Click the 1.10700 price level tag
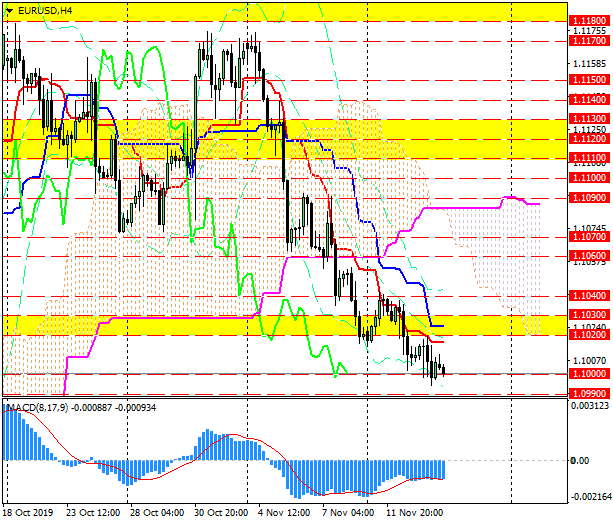 [x=585, y=237]
